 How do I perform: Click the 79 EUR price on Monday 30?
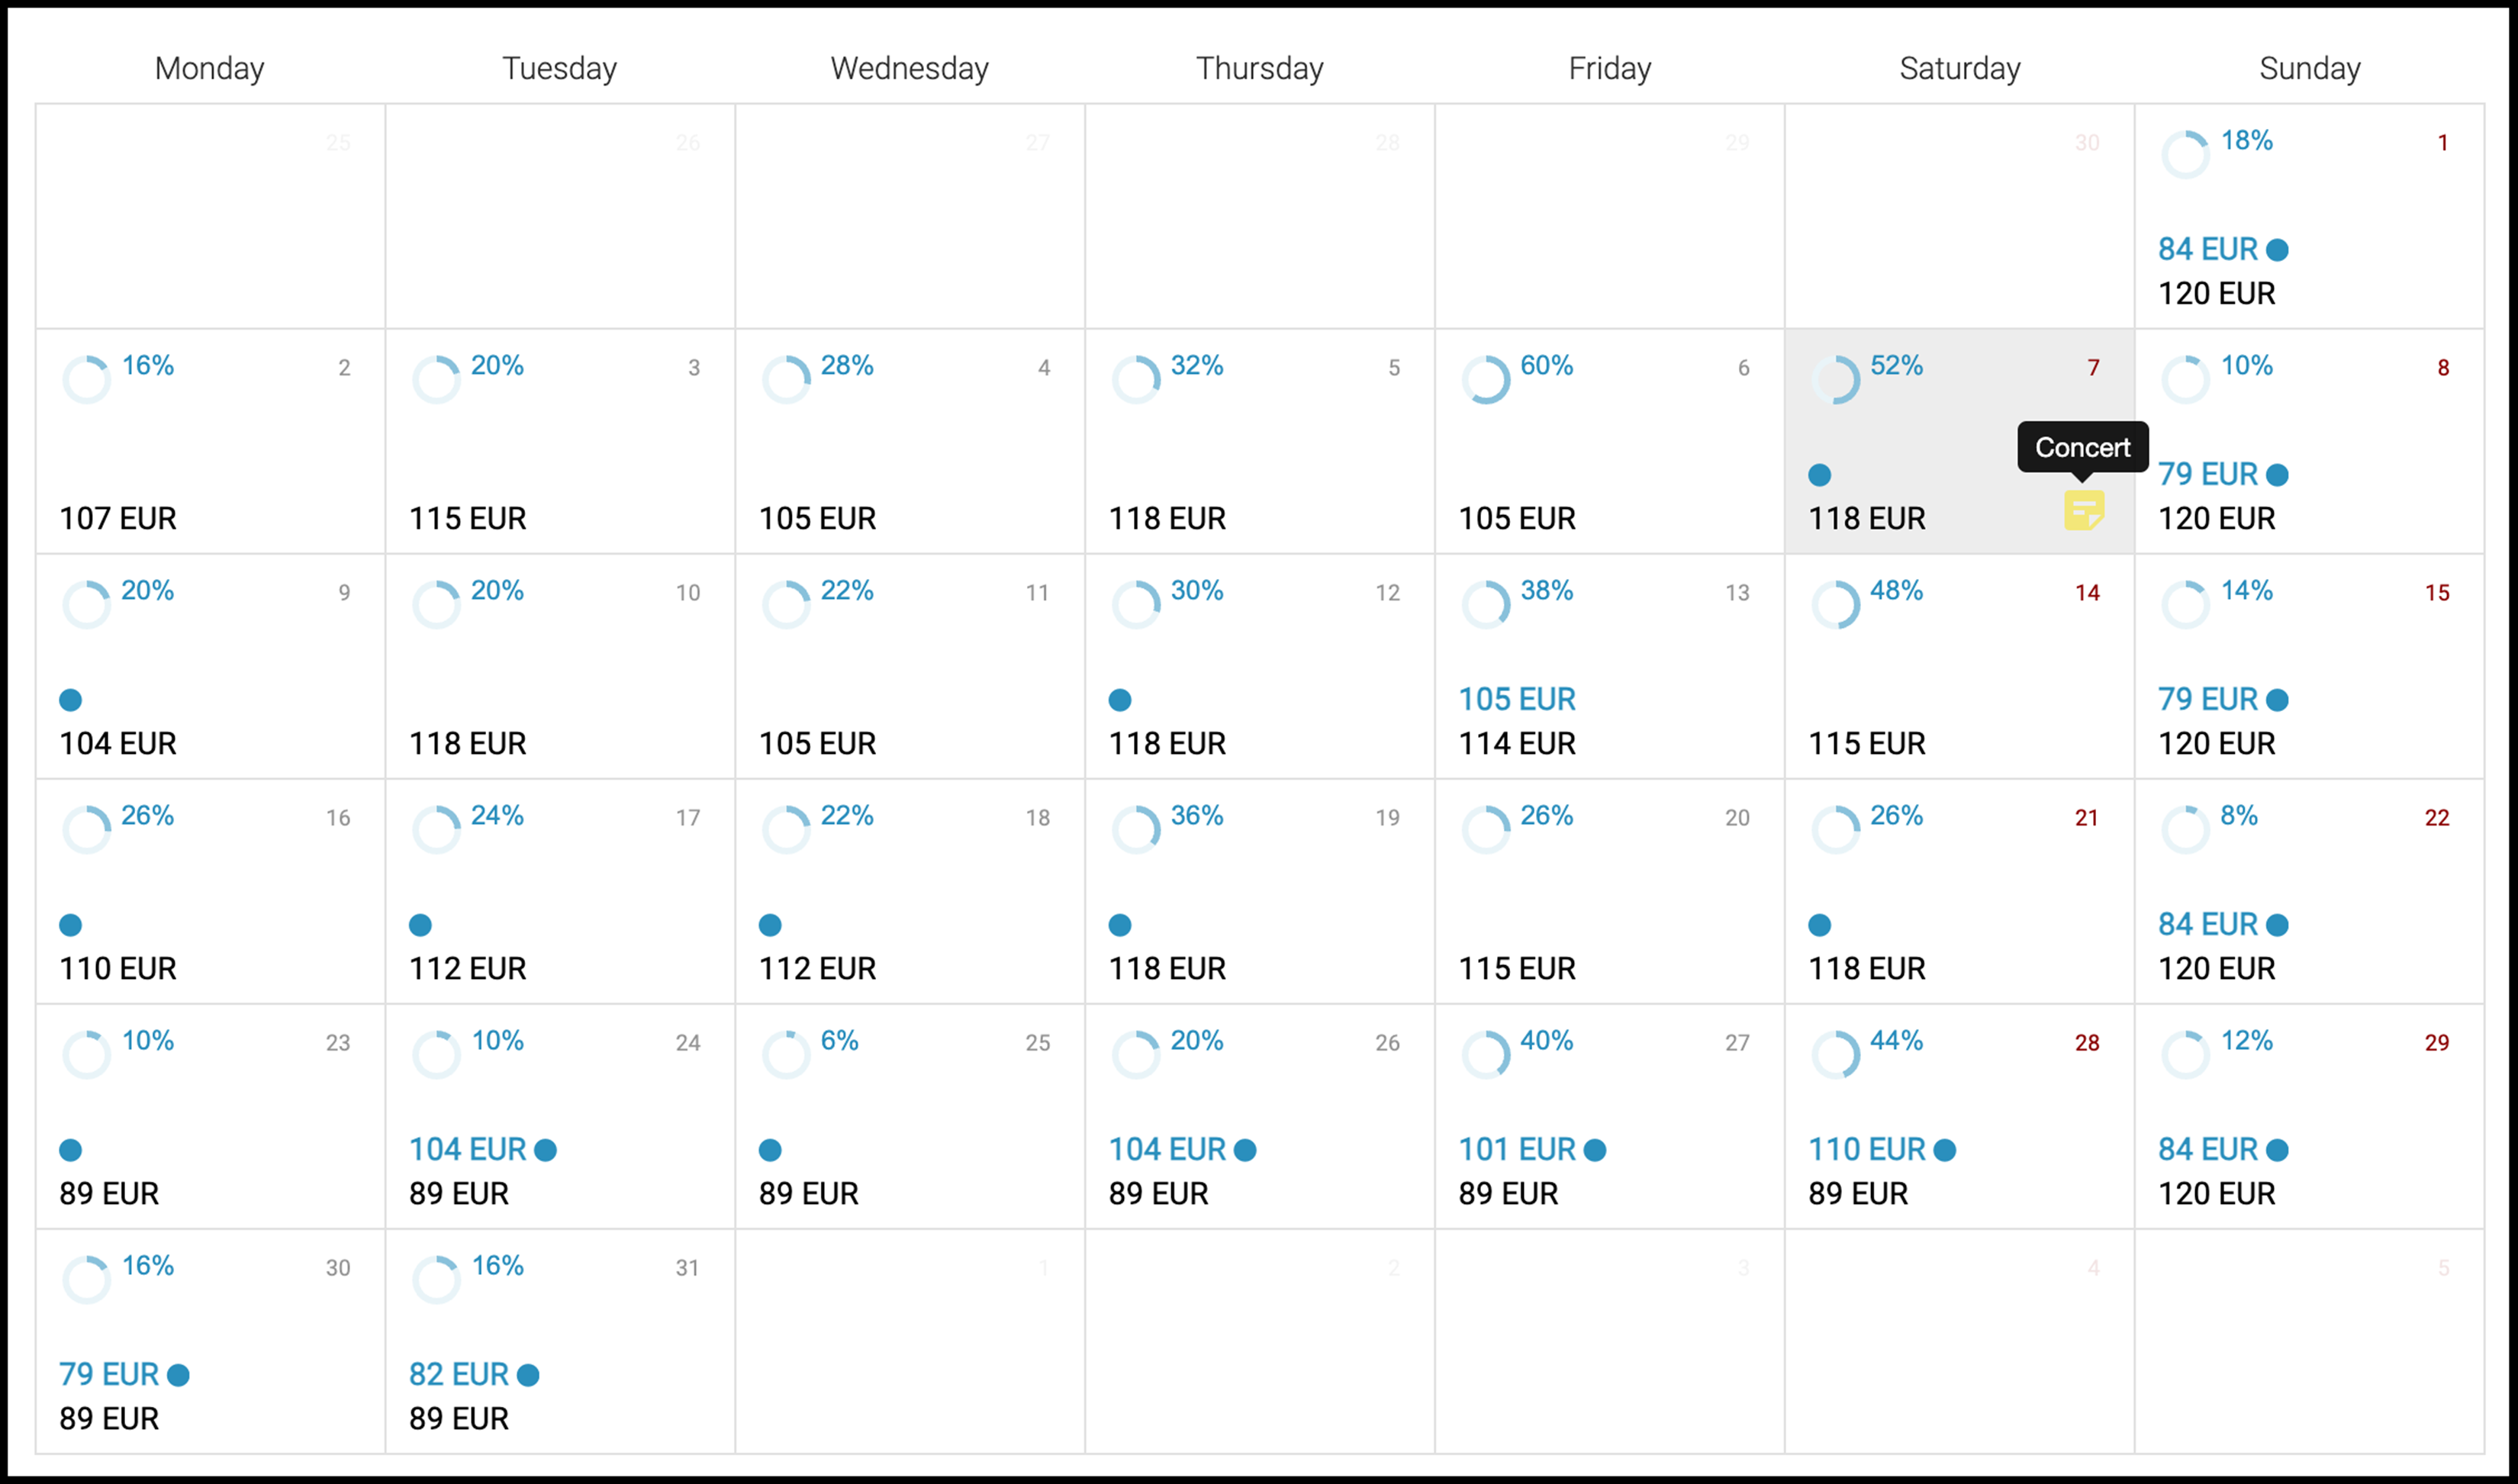(109, 1374)
